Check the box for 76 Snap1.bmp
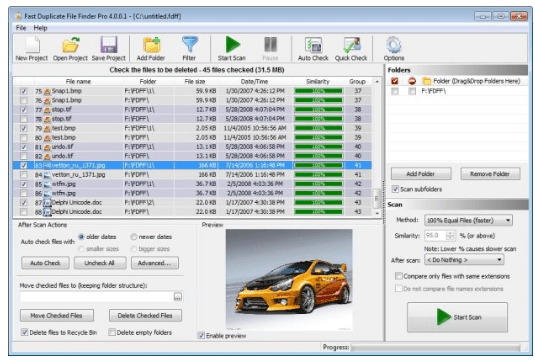Image resolution: width=535 pixels, height=363 pixels. pos(24,101)
